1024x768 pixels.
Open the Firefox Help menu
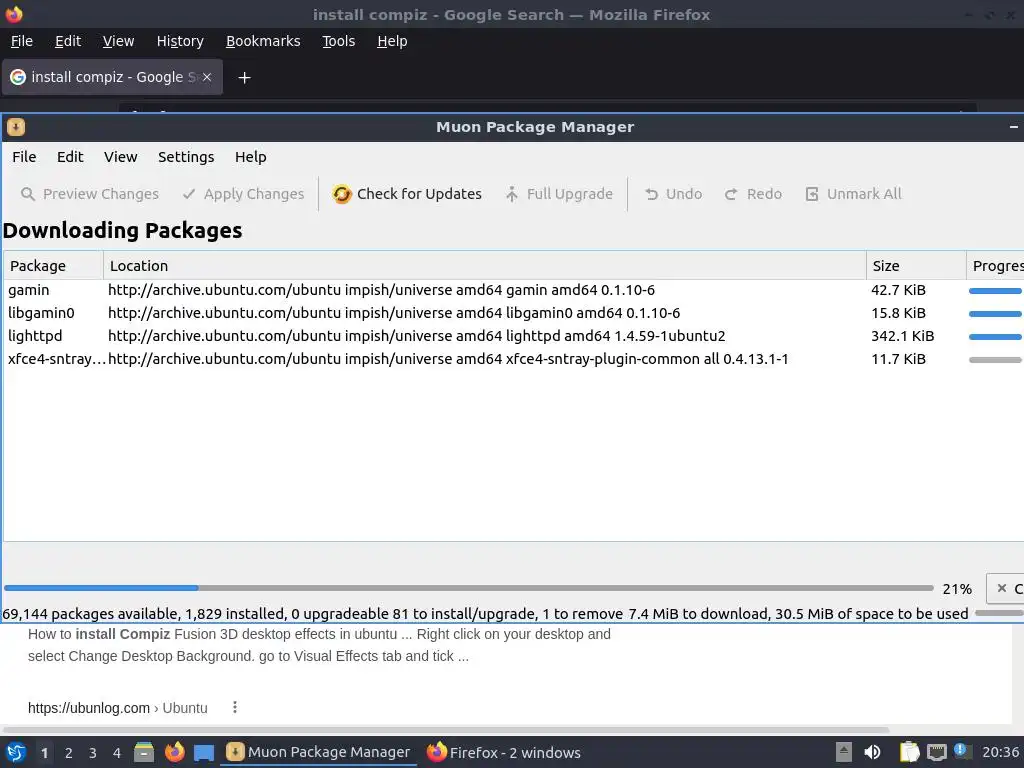point(392,41)
